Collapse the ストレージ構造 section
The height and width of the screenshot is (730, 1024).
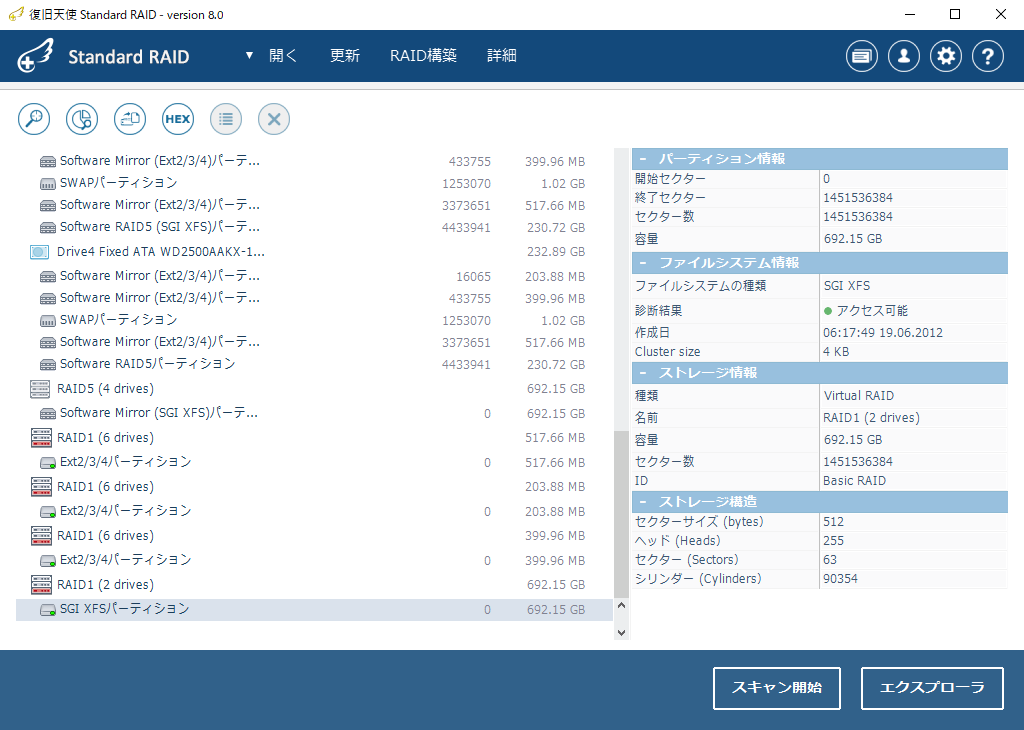click(x=643, y=501)
